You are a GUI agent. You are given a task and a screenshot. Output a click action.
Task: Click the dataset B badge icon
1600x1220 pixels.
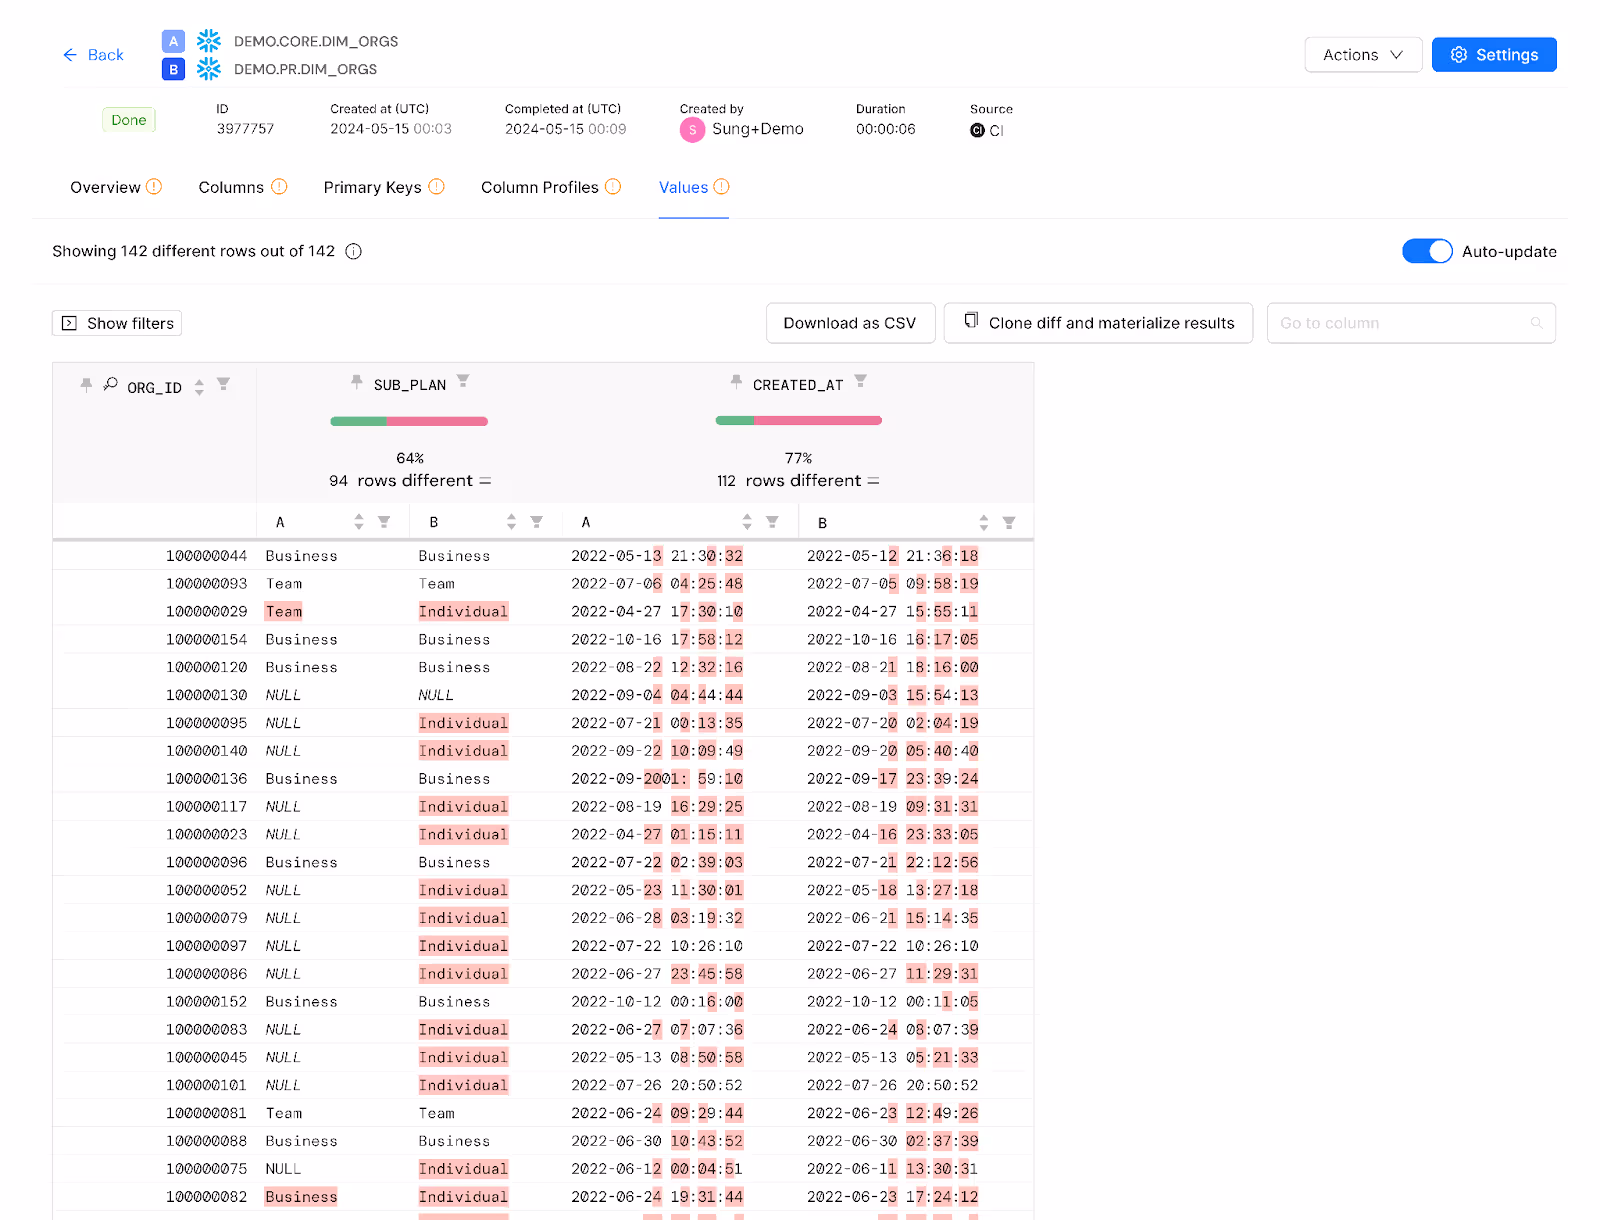click(x=173, y=69)
